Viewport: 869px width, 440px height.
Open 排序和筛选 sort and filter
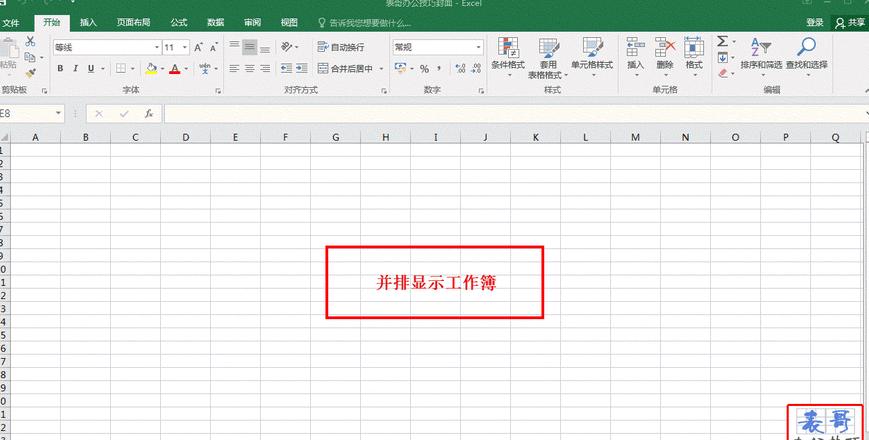(x=761, y=57)
